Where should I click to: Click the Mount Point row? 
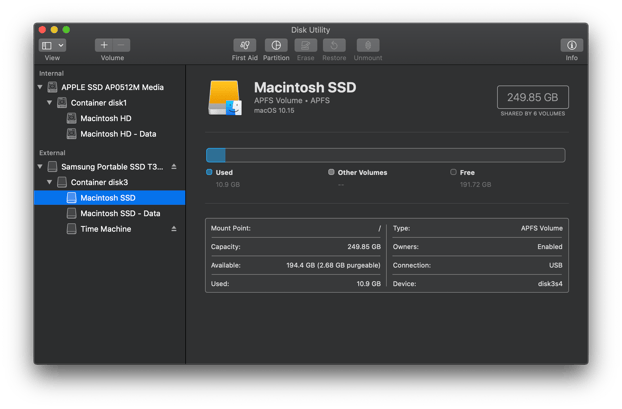coord(296,228)
